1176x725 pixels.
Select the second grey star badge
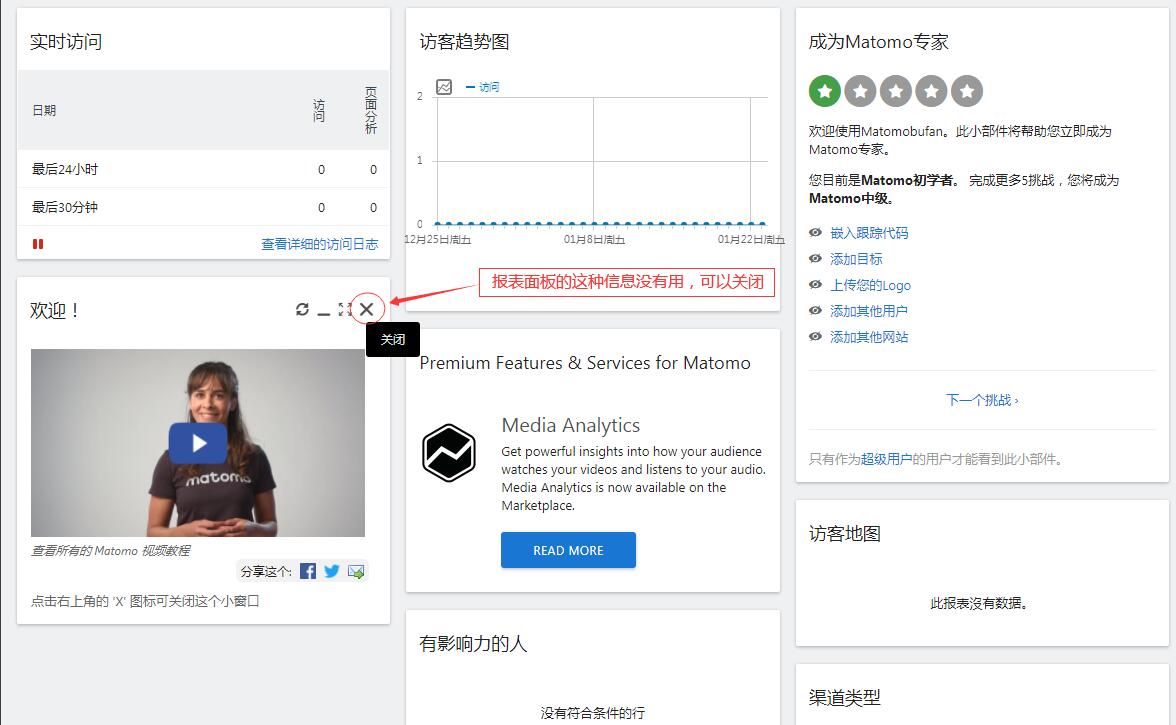[x=860, y=91]
